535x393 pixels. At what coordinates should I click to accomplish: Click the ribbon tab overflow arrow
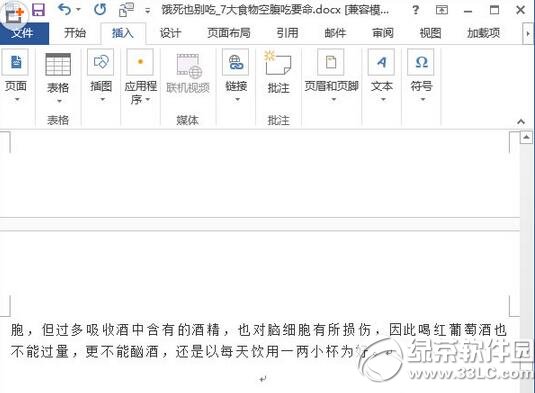click(x=528, y=33)
